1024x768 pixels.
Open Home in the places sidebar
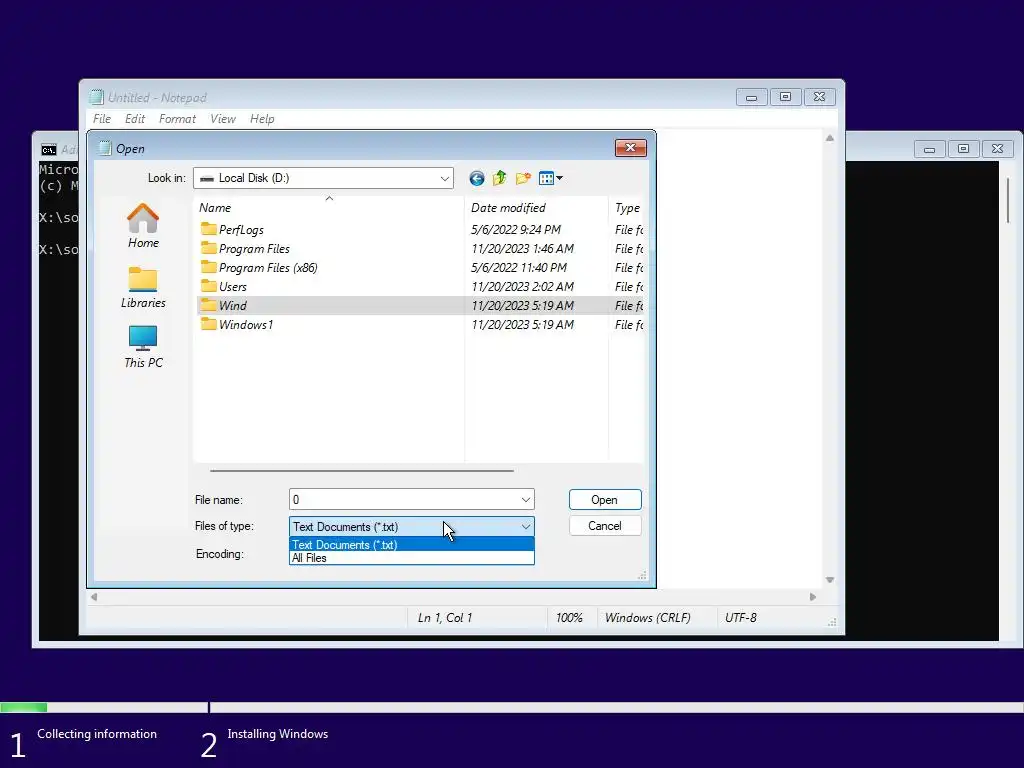point(143,226)
